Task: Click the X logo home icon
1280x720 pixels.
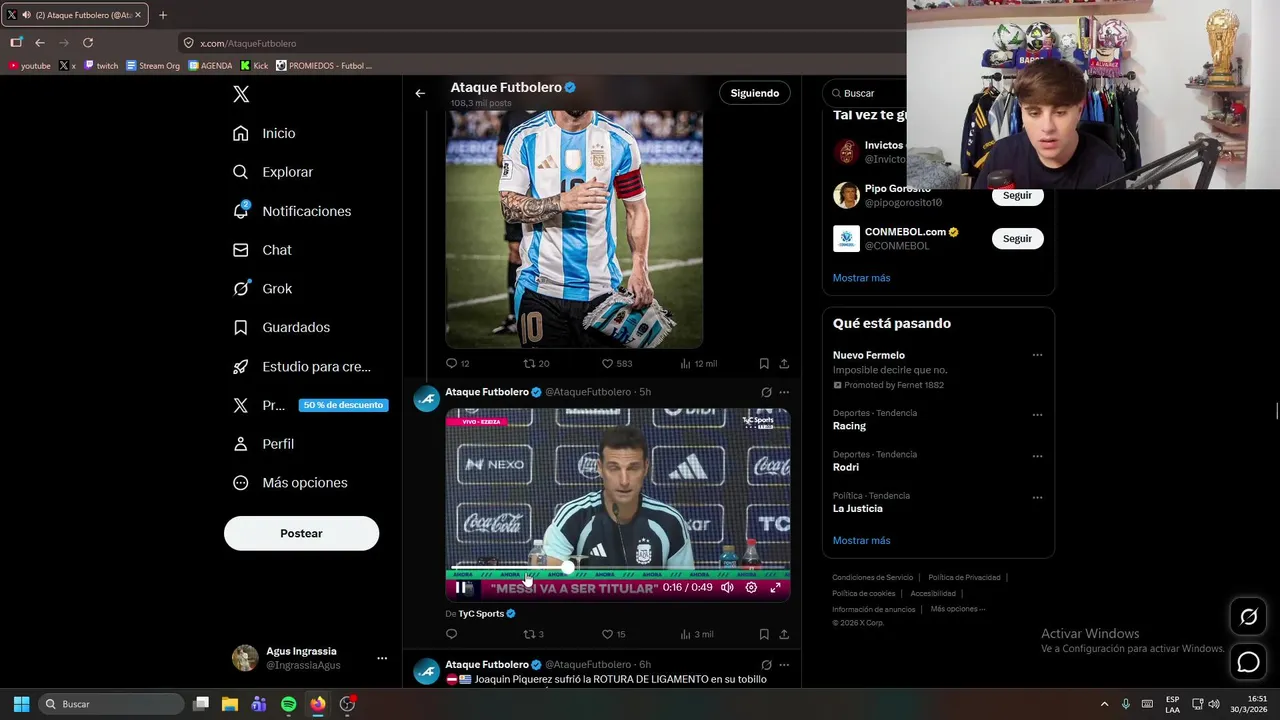Action: pos(241,94)
